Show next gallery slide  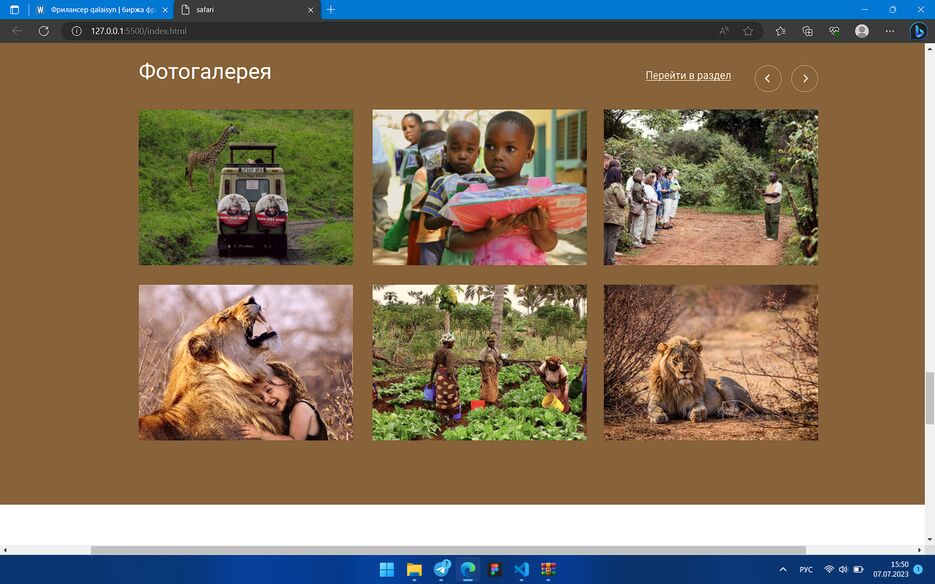click(x=804, y=78)
